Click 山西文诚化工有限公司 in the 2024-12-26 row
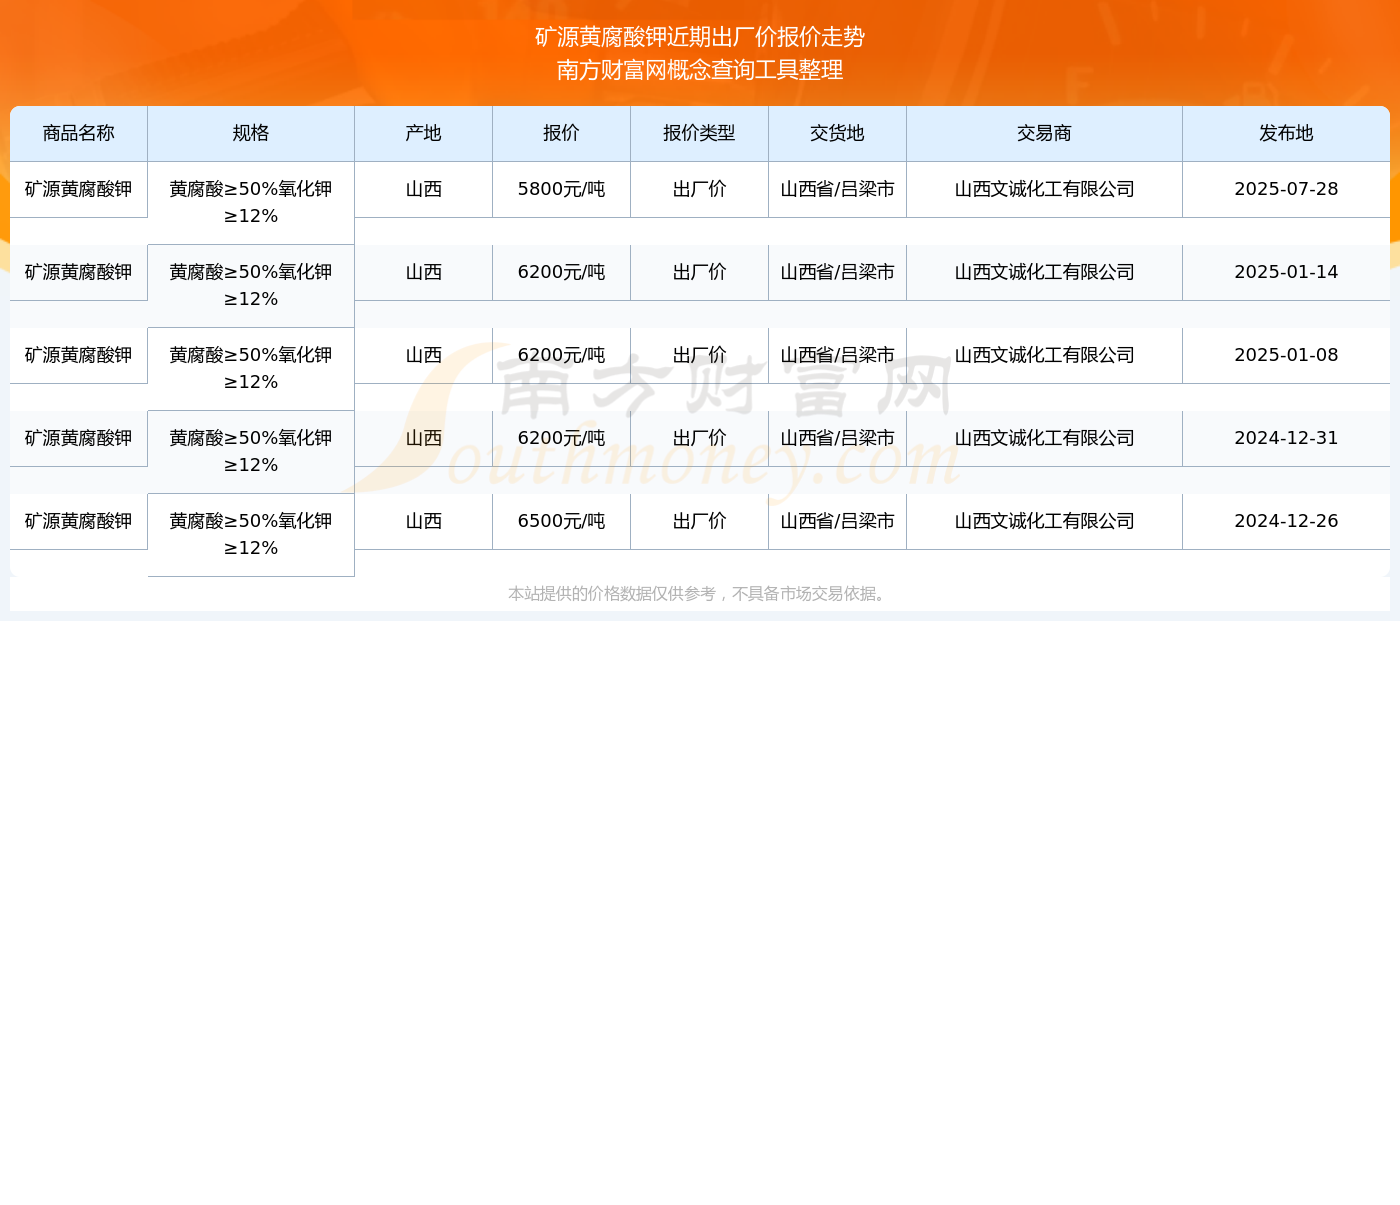Image resolution: width=1400 pixels, height=1205 pixels. (x=1045, y=521)
